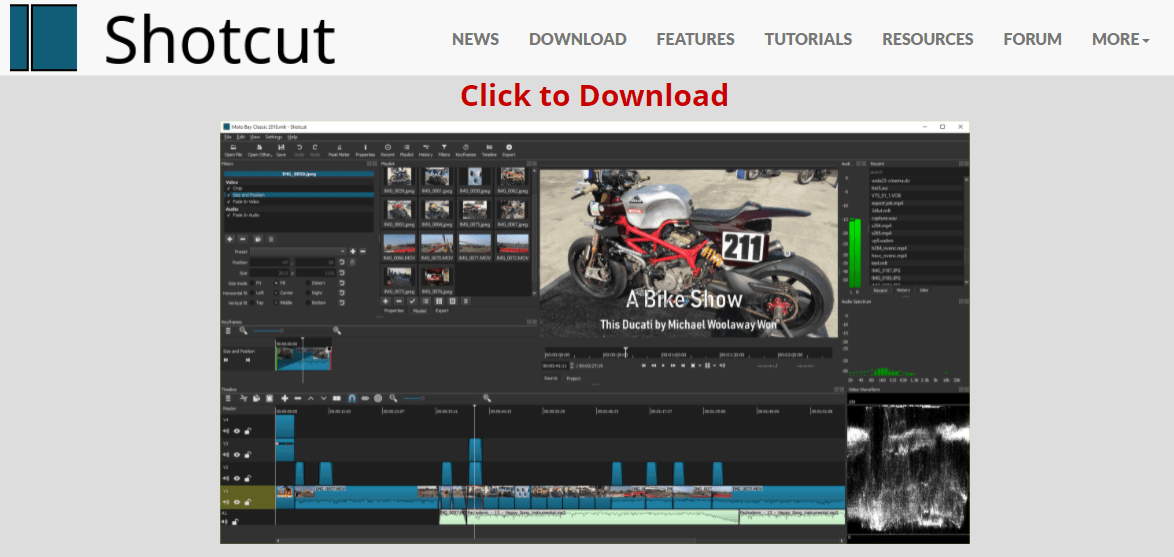The image size is (1174, 557).
Task: Lock track V1 with its padlock icon
Action: (248, 502)
